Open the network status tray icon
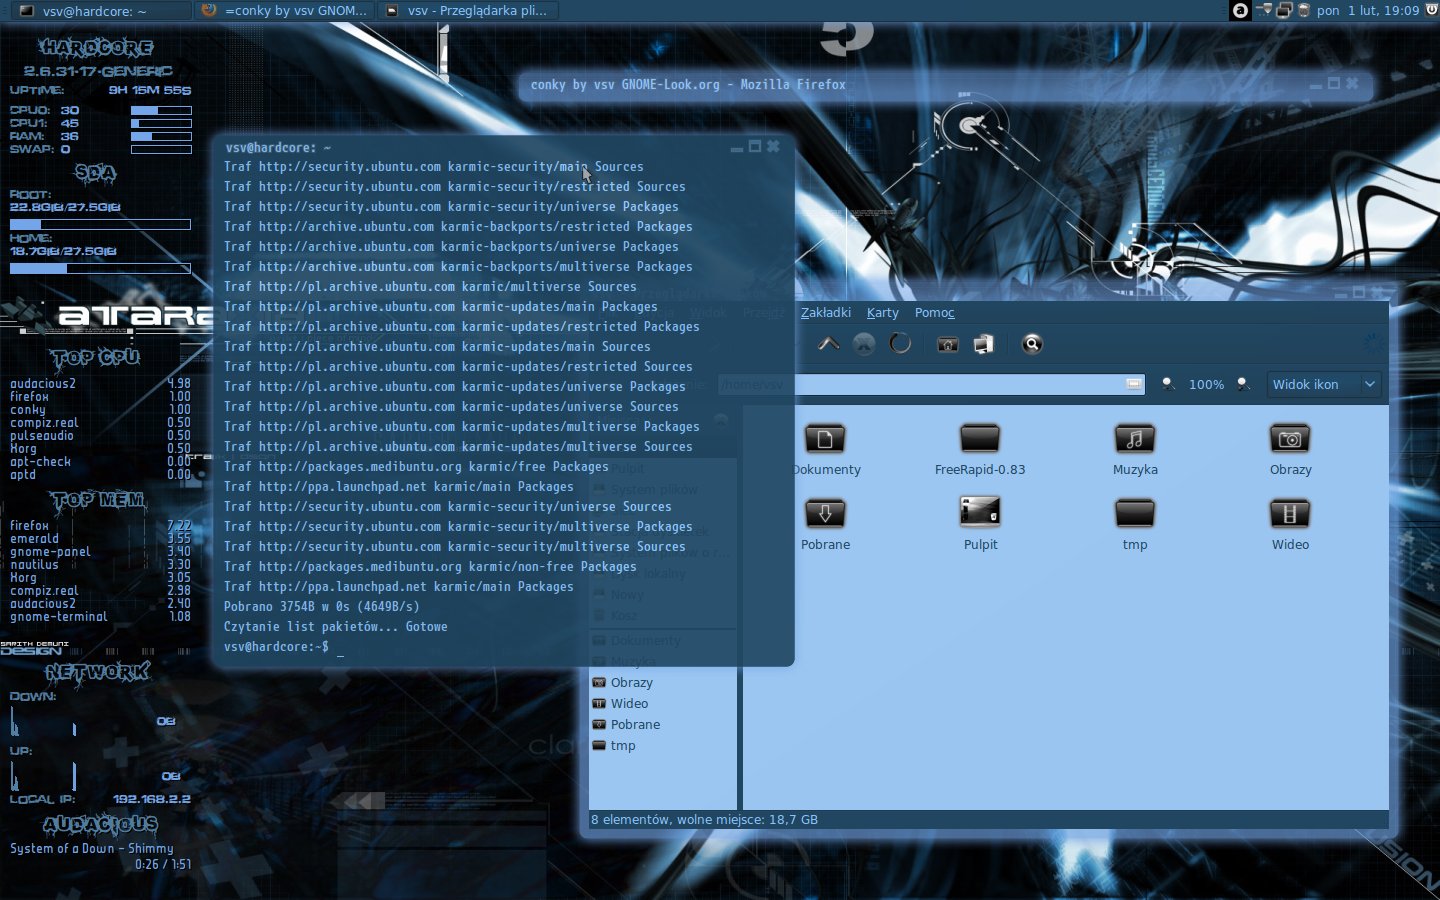This screenshot has height=900, width=1440. [x=1265, y=10]
